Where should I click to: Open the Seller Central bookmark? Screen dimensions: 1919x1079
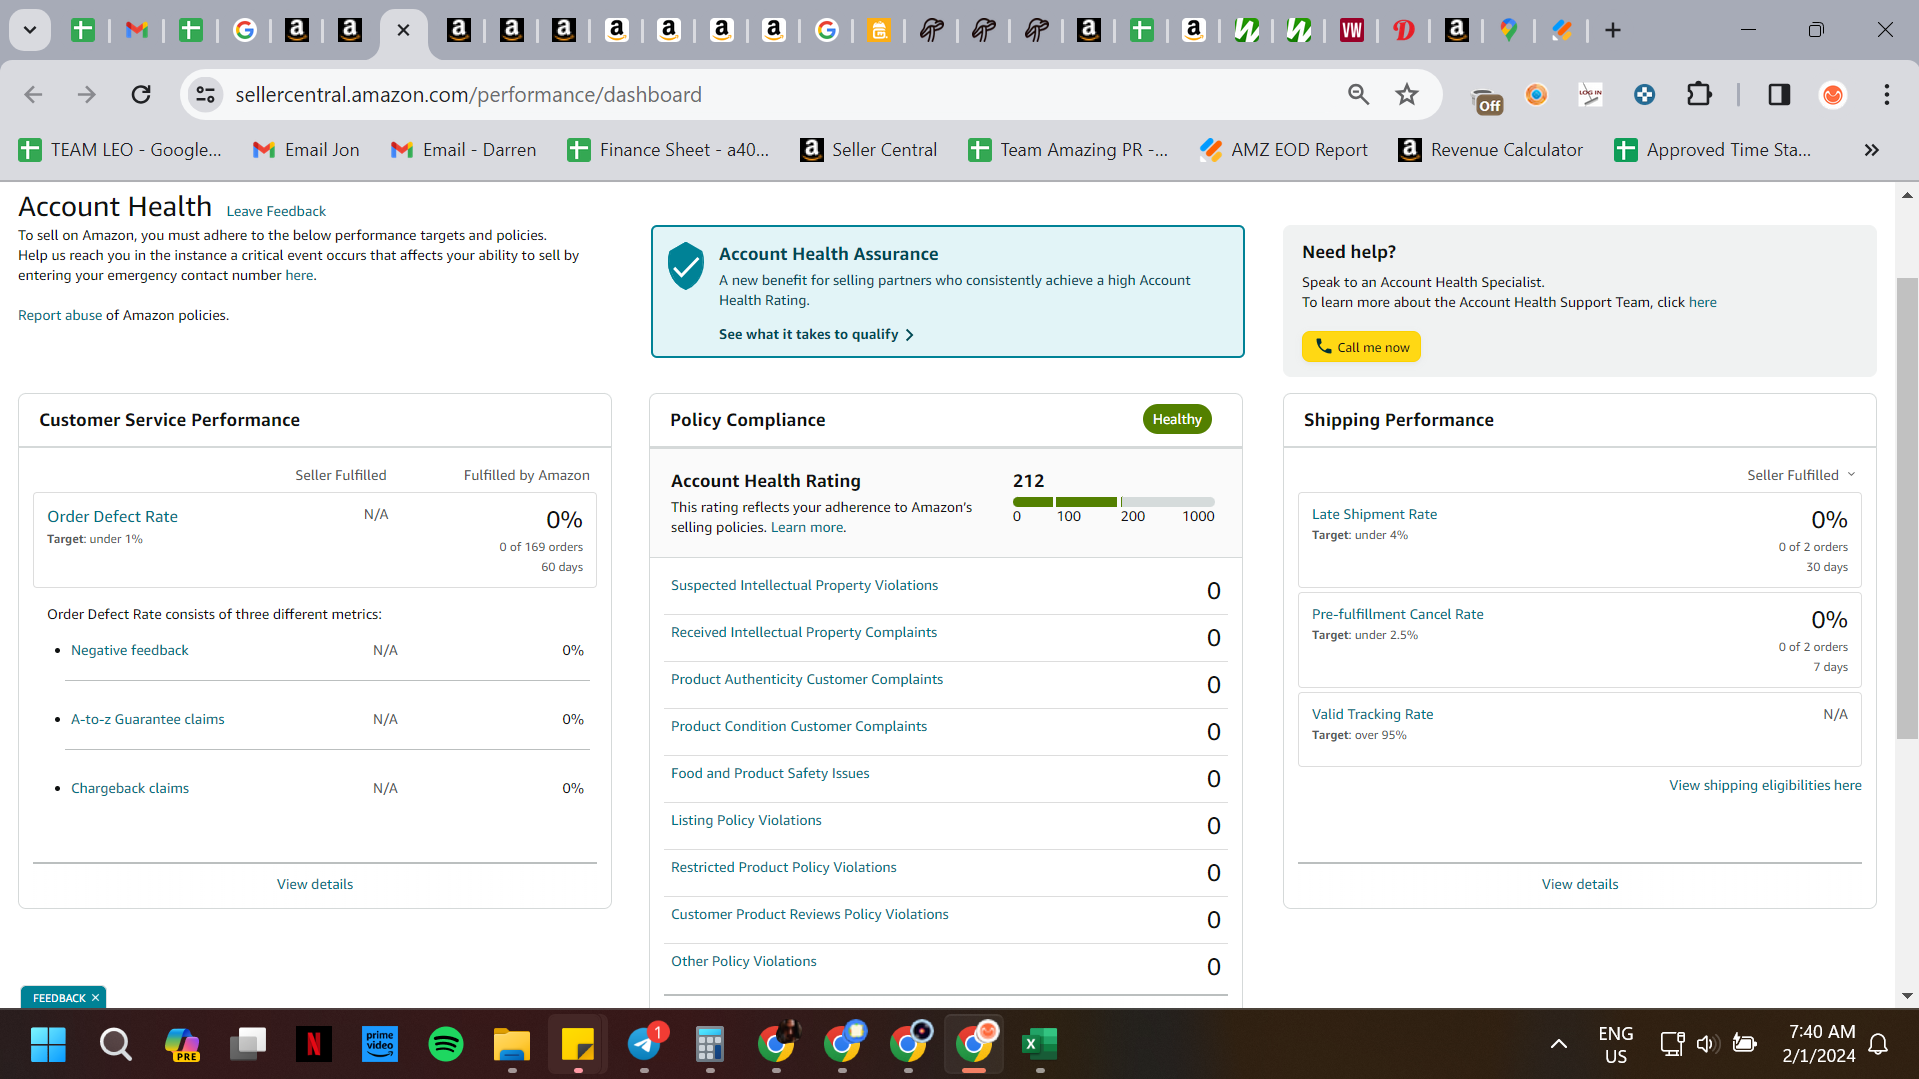tap(869, 150)
